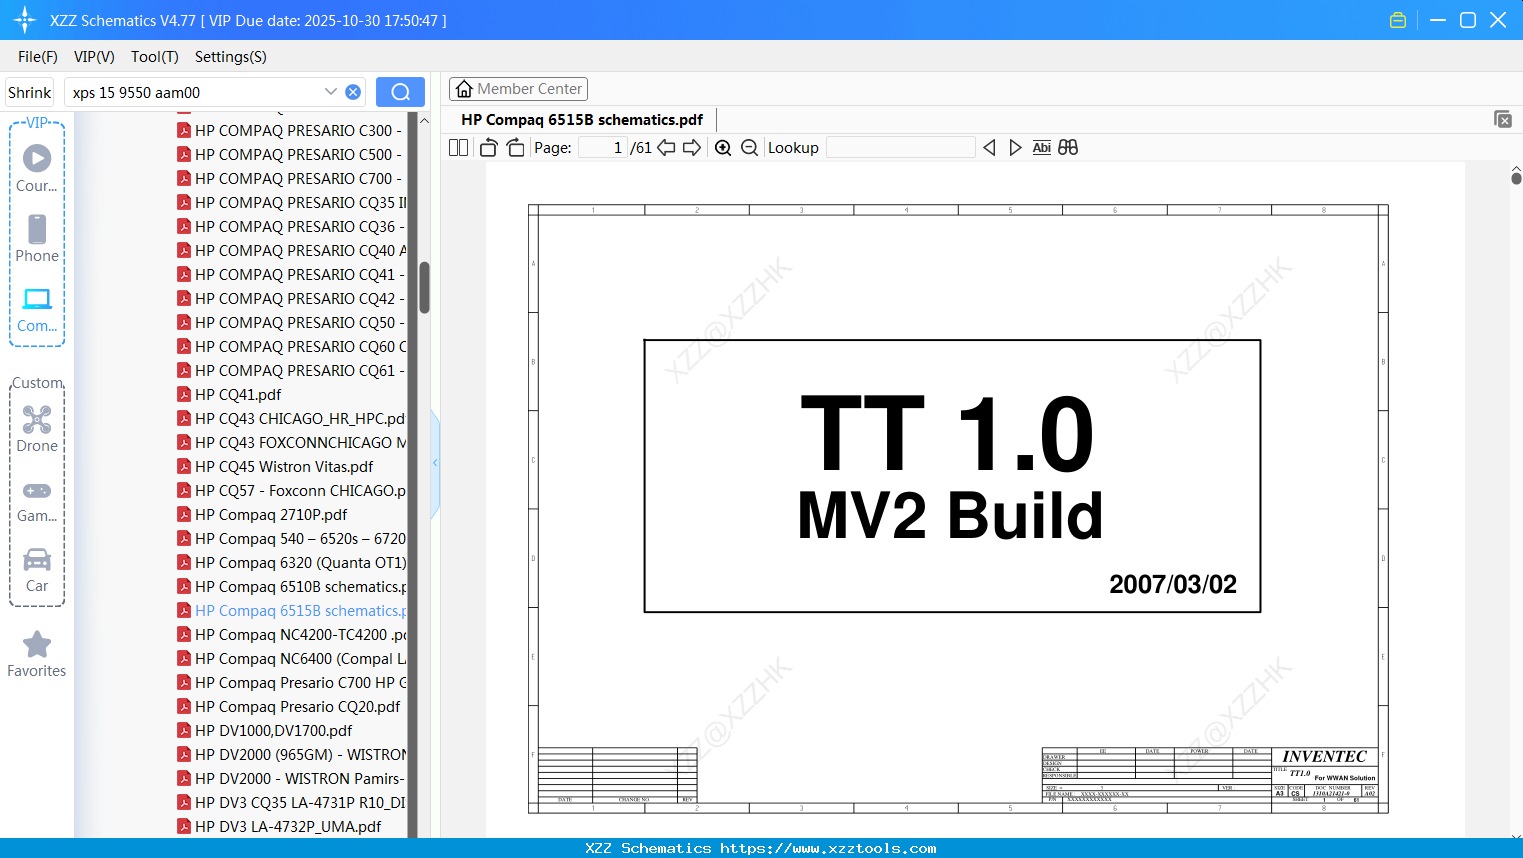
Task: Open HP CQ41.pdf file
Action: 230,394
